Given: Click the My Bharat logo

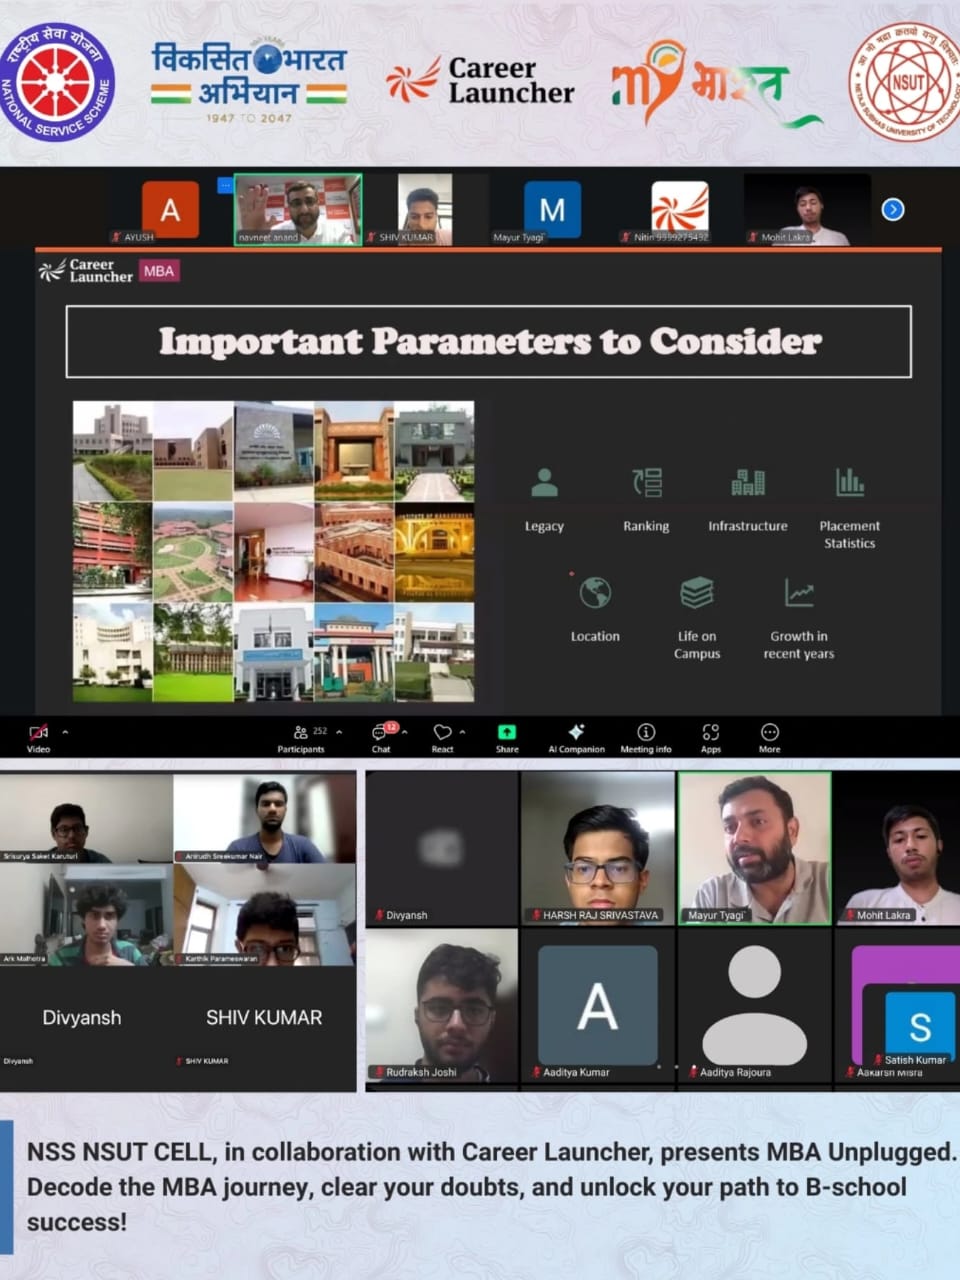Looking at the screenshot, I should click(x=715, y=84).
